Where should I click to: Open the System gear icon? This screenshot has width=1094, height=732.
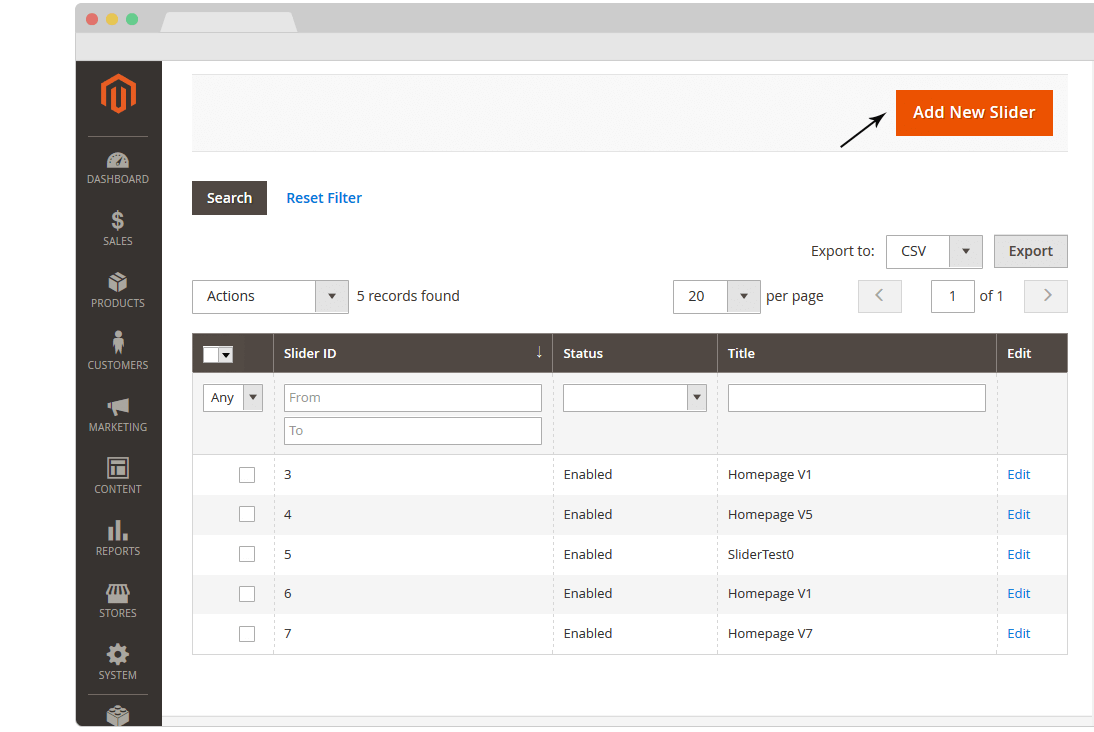[x=118, y=655]
